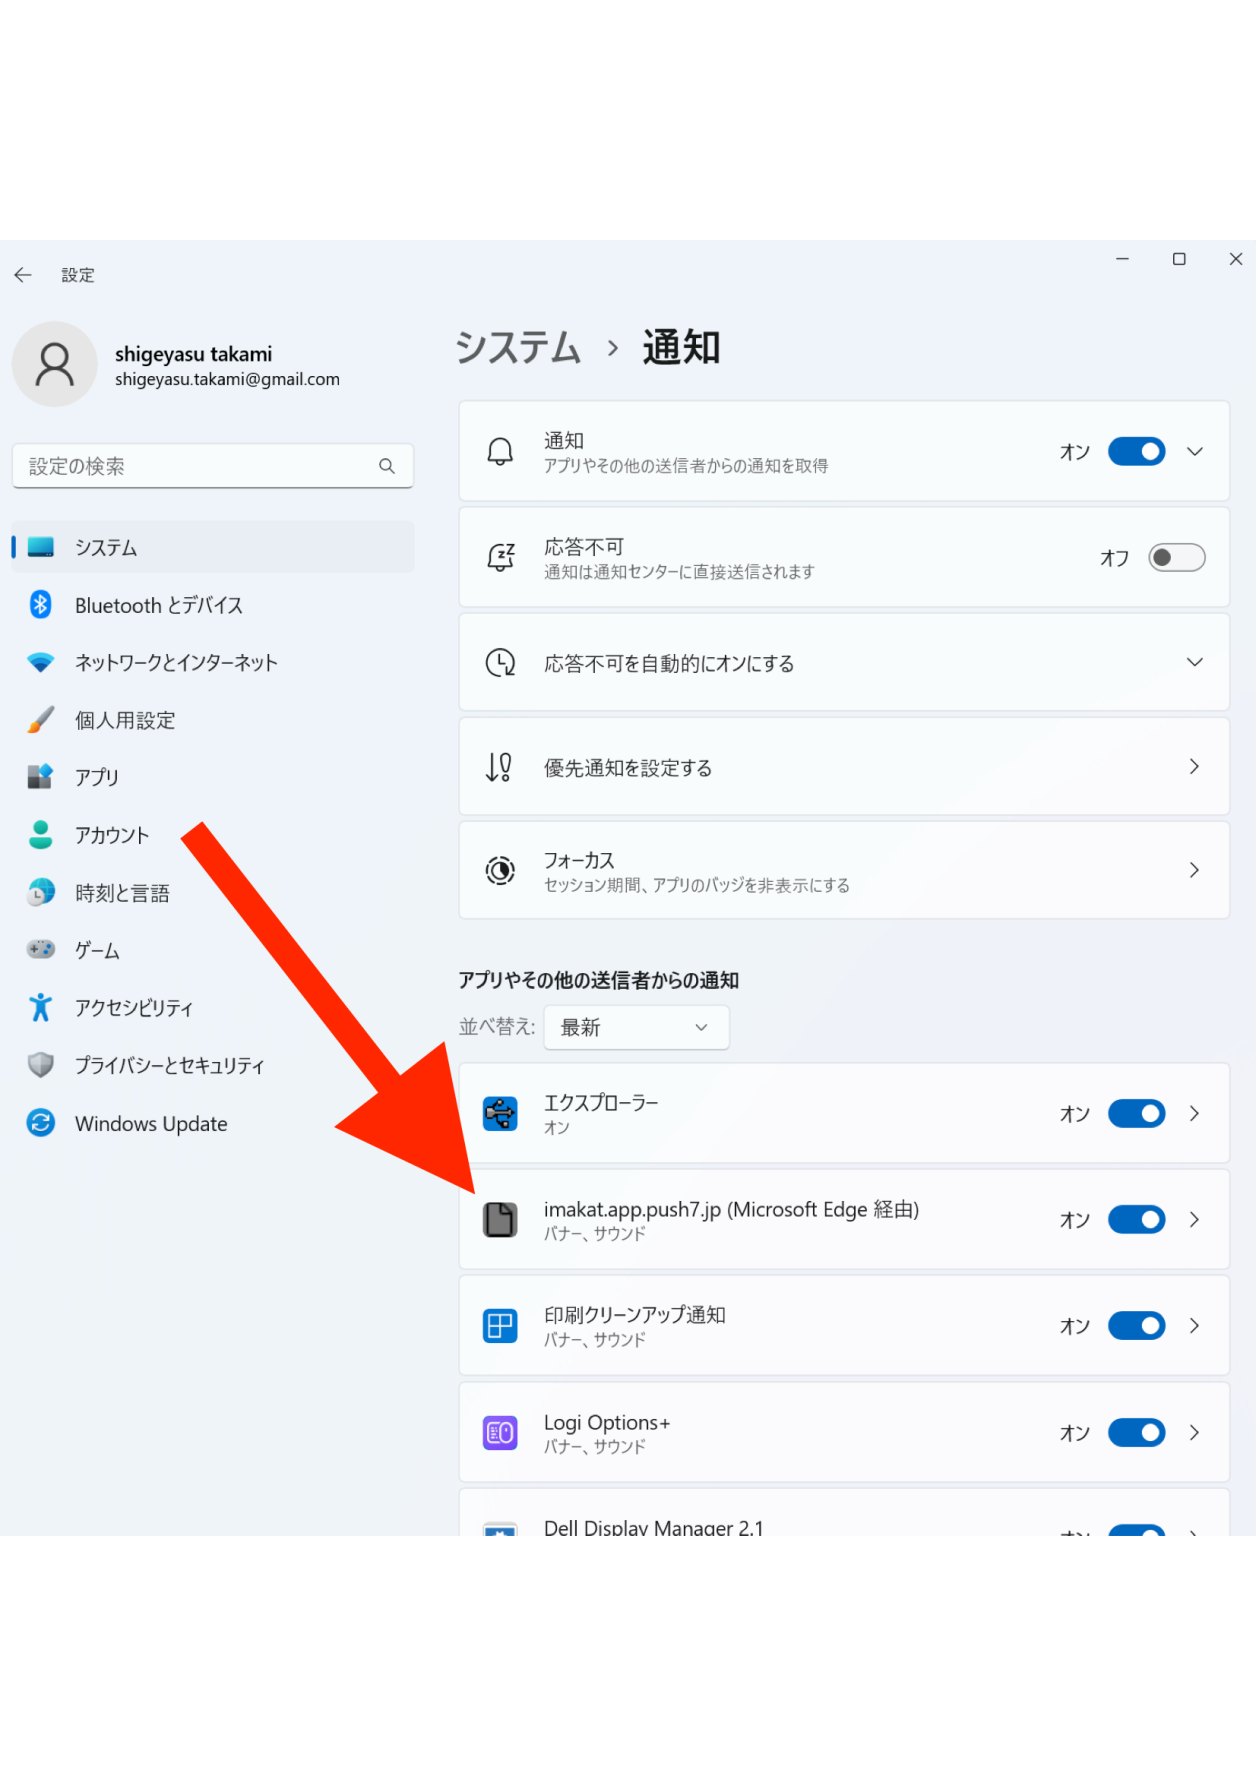The height and width of the screenshot is (1776, 1256).
Task: Expand the 応答不可を自動的にオンにする section
Action: [1194, 663]
